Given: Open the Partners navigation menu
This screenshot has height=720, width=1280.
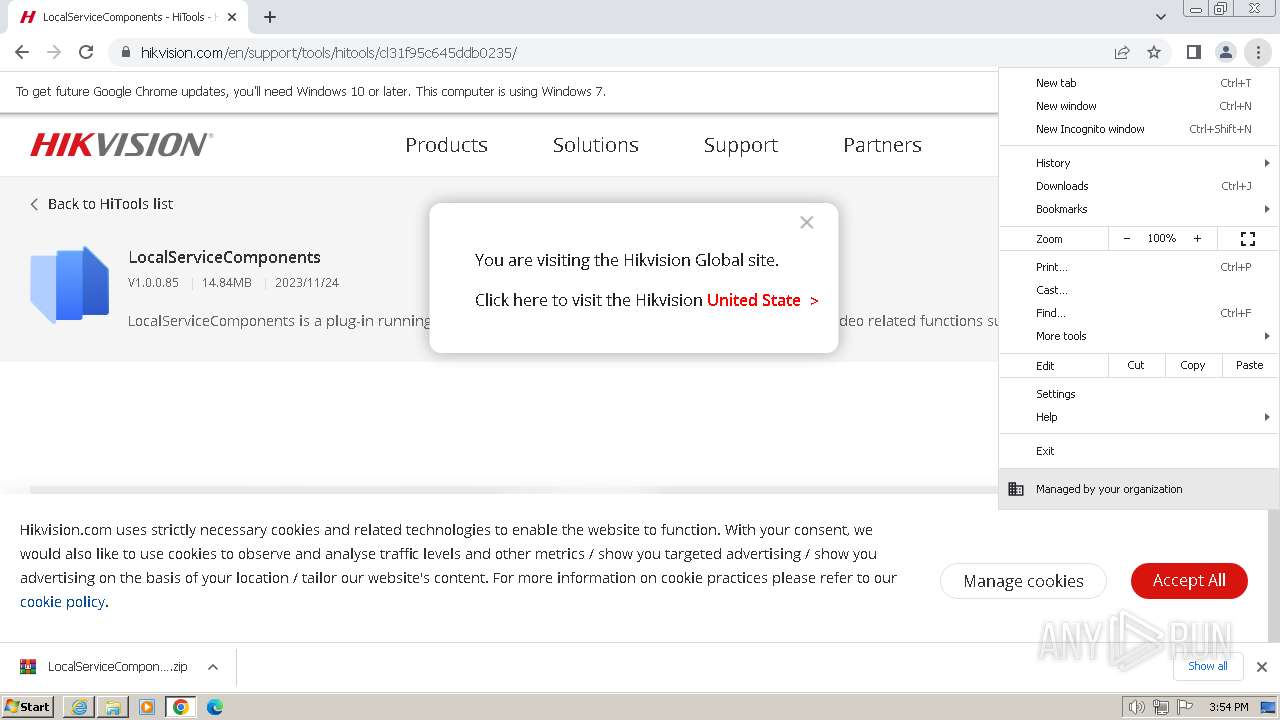Looking at the screenshot, I should point(882,145).
